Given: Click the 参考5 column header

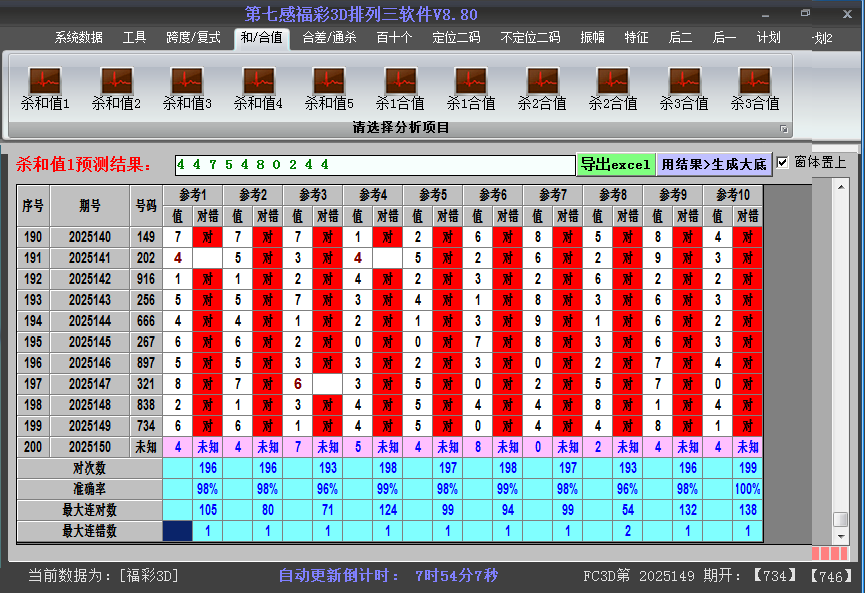Looking at the screenshot, I should (x=433, y=195).
